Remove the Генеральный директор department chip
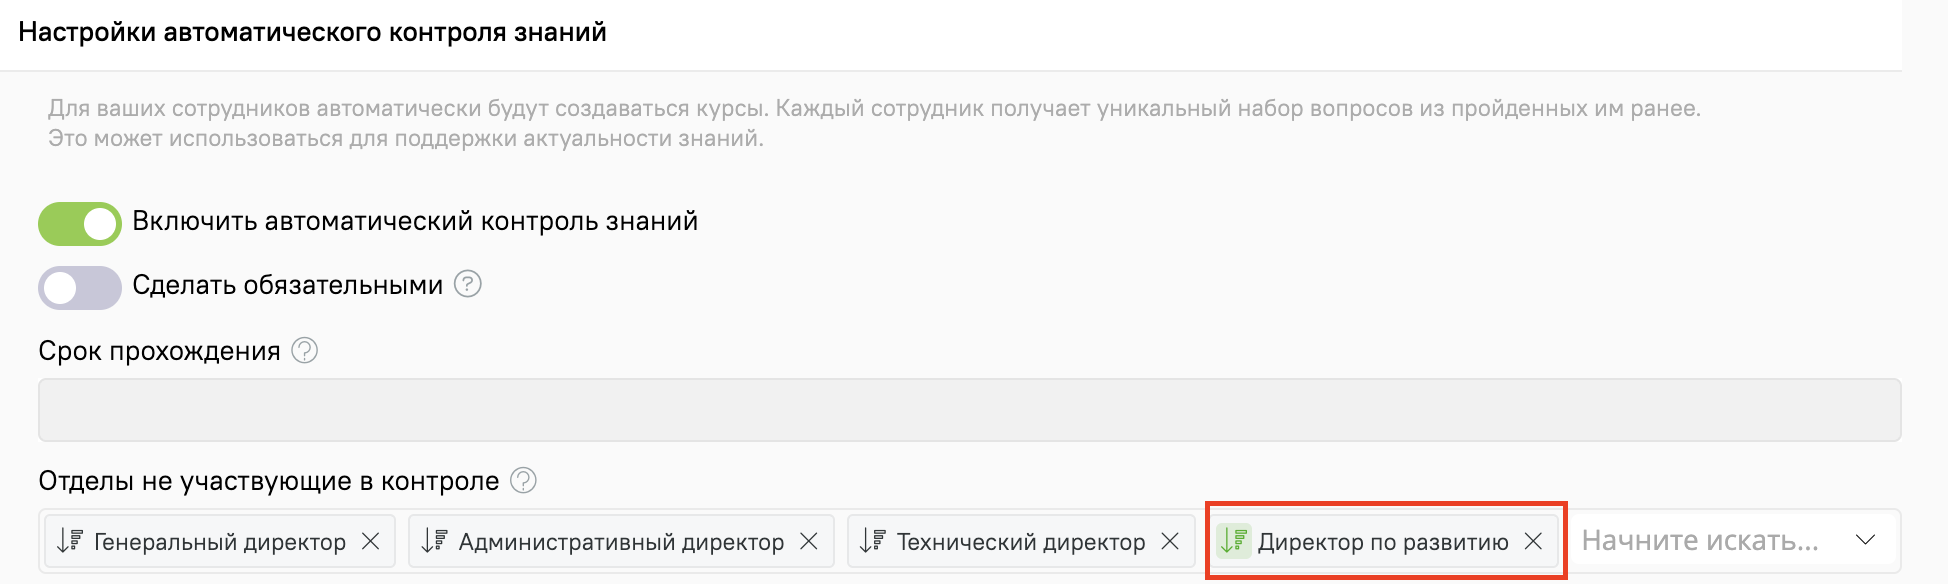Viewport: 1948px width, 584px height. click(x=372, y=541)
